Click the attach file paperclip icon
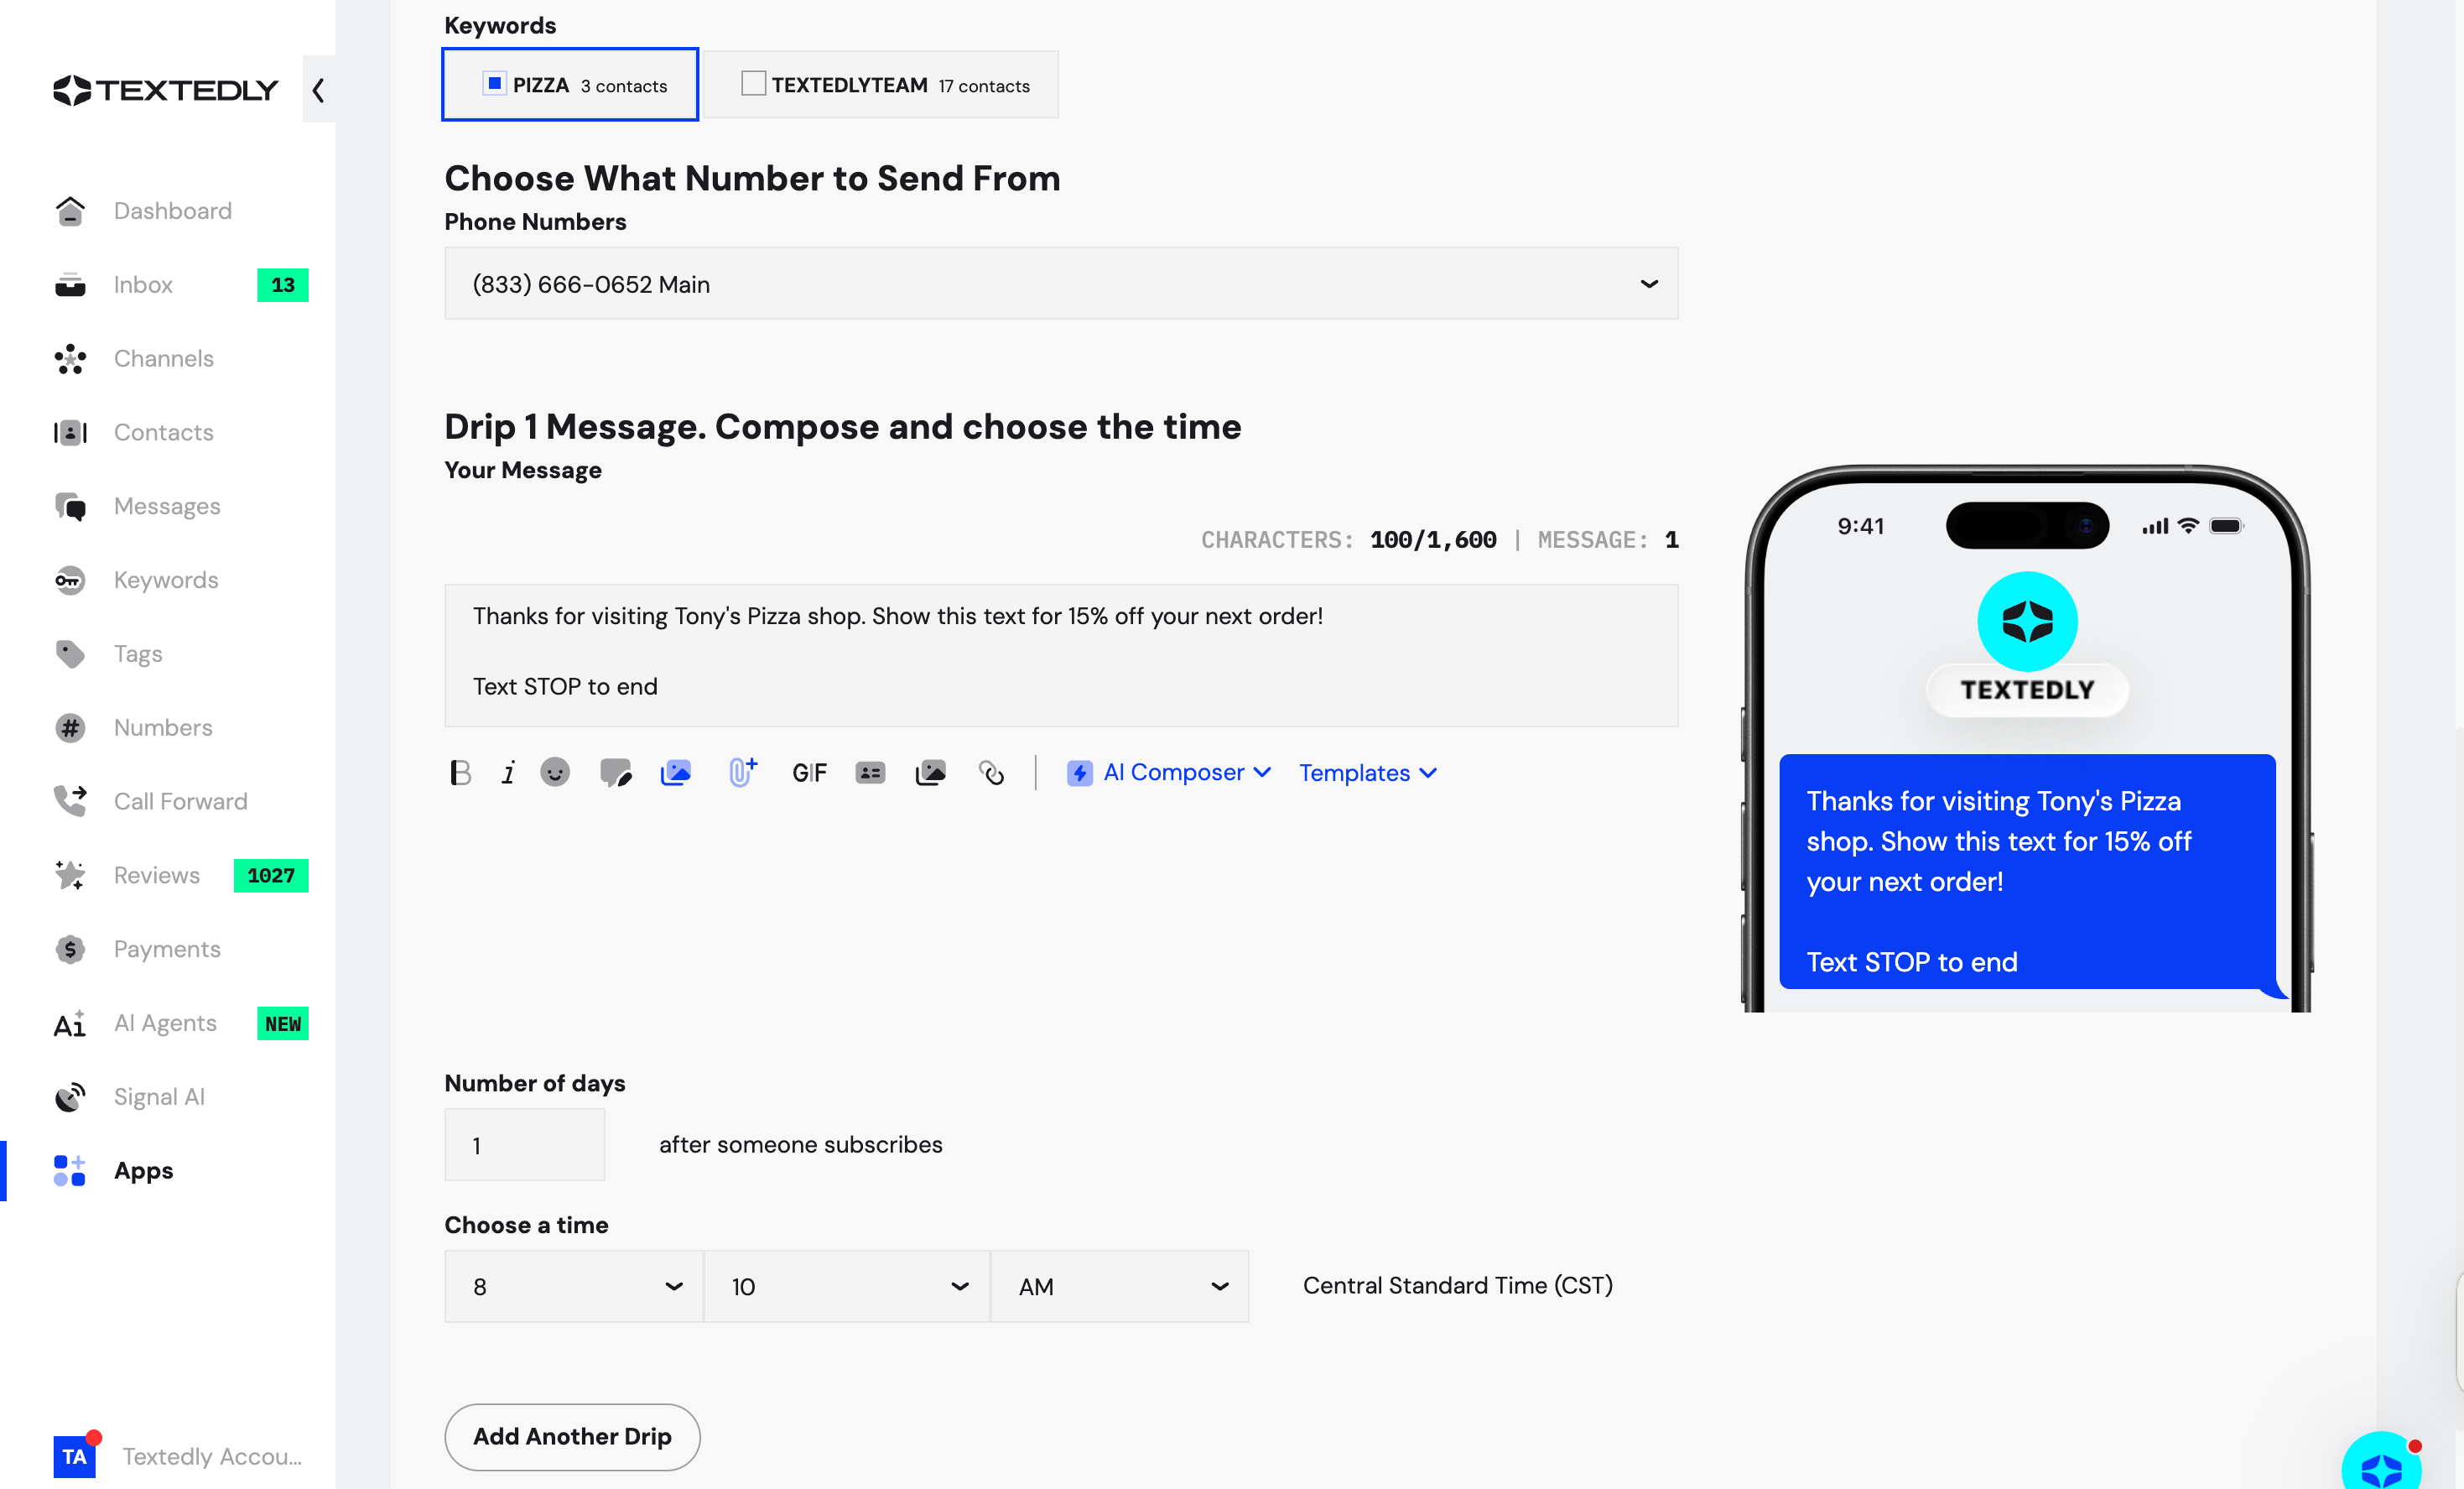 click(x=742, y=772)
